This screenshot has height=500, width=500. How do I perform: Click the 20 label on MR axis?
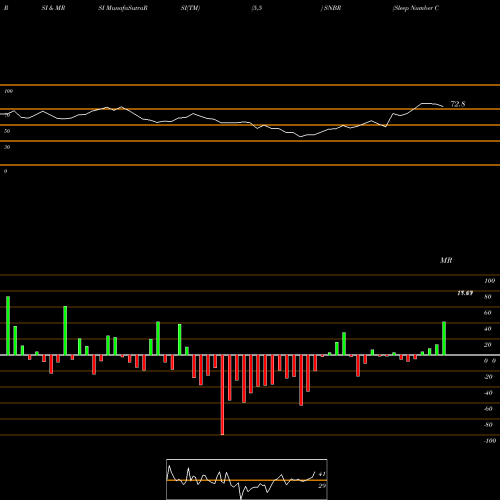pyautogui.click(x=488, y=345)
